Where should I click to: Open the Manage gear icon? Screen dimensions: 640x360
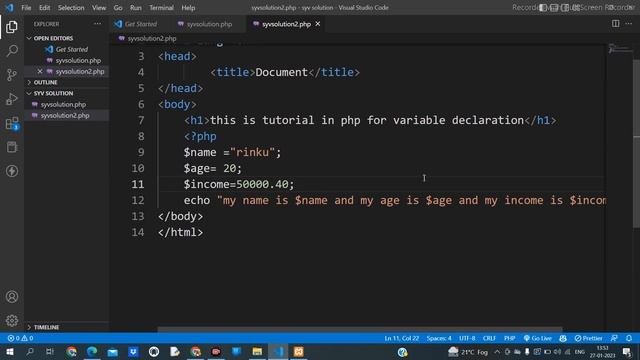[x=12, y=321]
